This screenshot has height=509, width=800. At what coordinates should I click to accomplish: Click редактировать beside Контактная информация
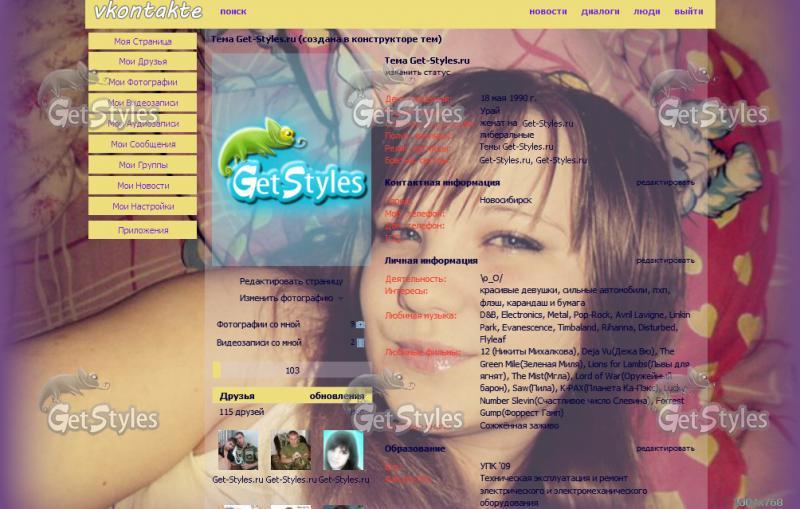[665, 183]
